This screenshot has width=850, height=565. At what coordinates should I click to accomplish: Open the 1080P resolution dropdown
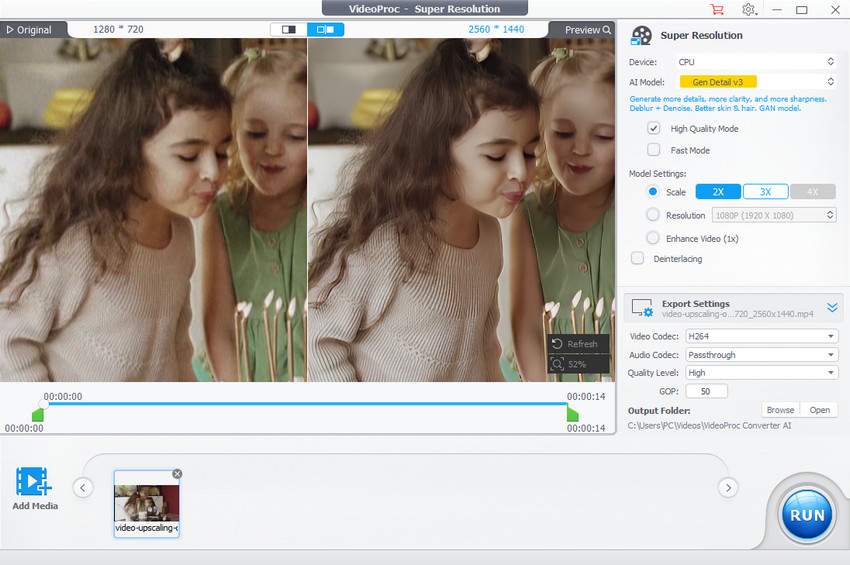[x=774, y=215]
